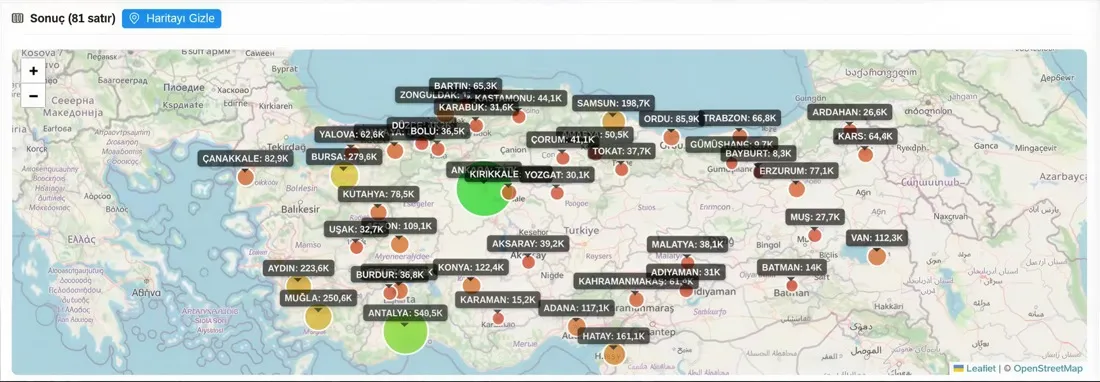The image size is (1100, 382).
Task: Select the KUTAHYA: 78,5K label
Action: coord(379,194)
